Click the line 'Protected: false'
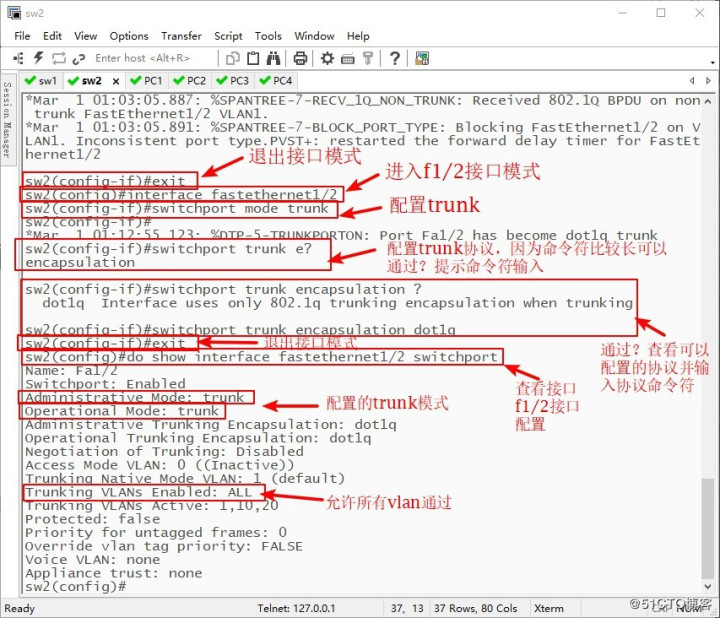 [93, 519]
